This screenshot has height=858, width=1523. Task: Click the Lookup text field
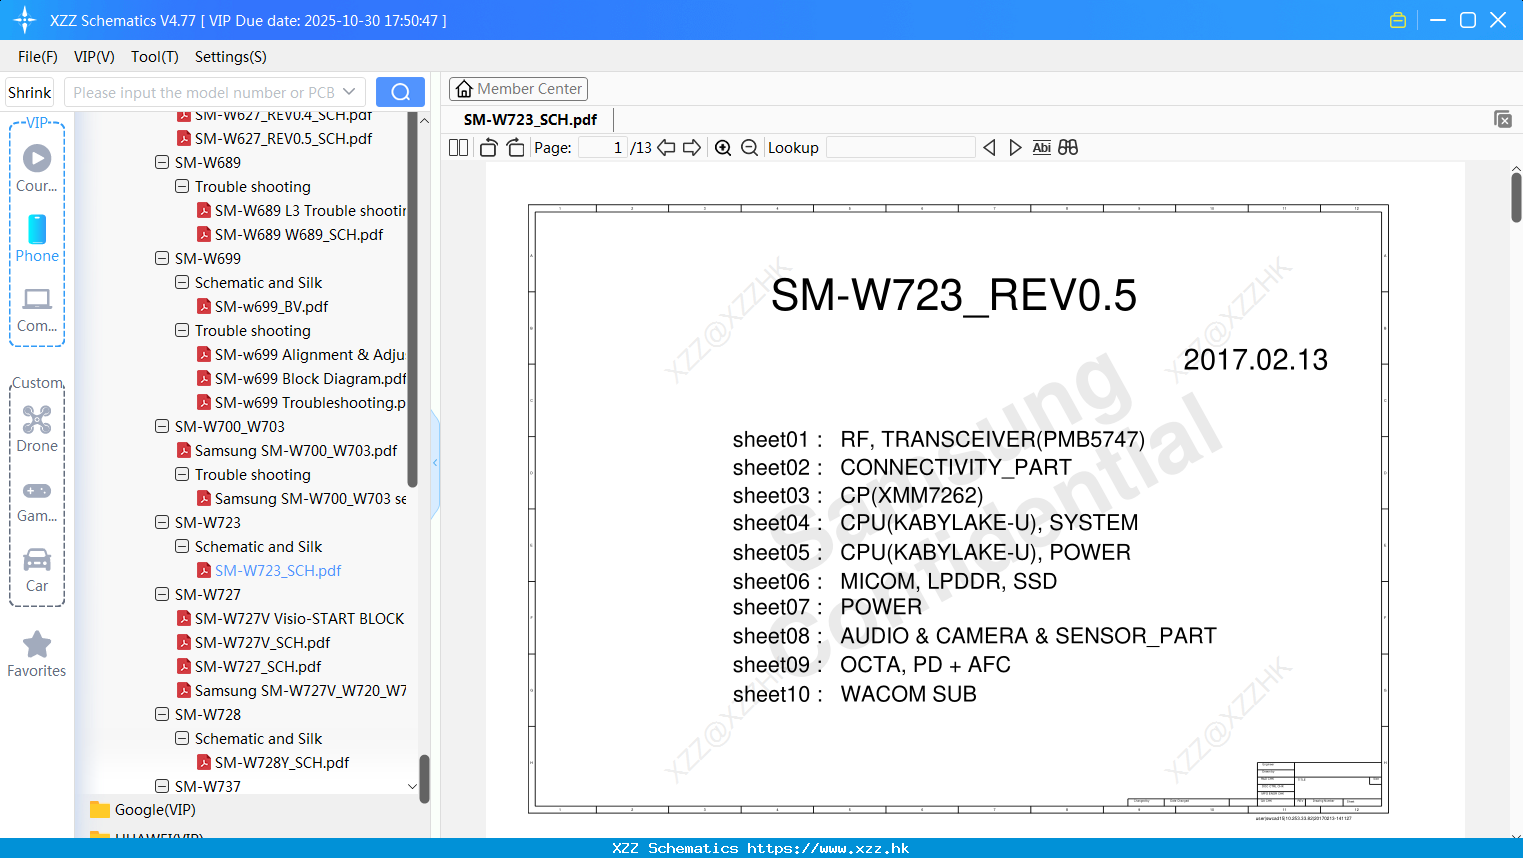click(900, 148)
